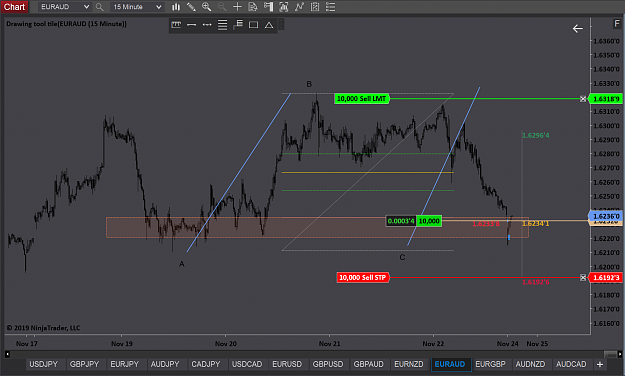Viewport: 625px width, 376px height.
Task: Select the active EURAUD tab
Action: [450, 364]
